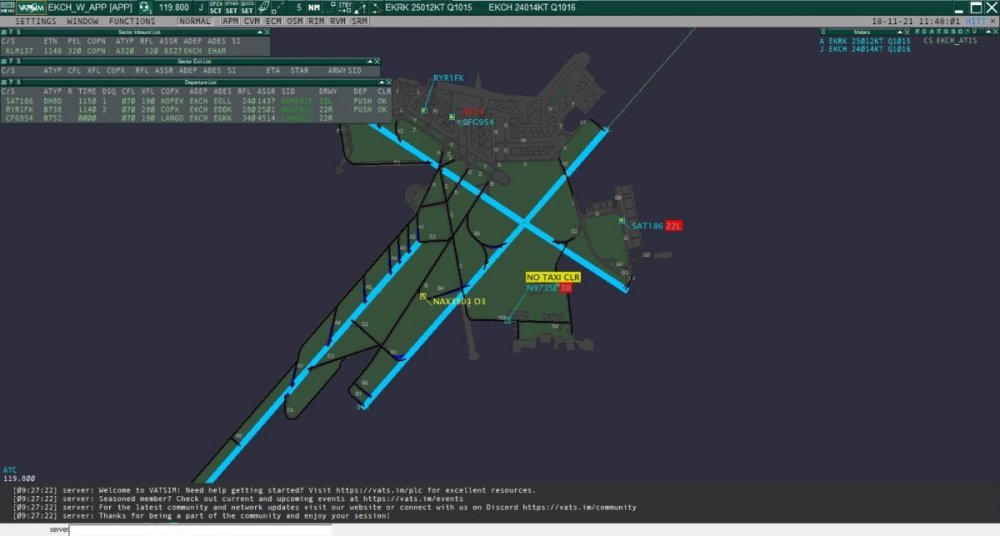Select the KLM137 row in Sector Inbound List
This screenshot has width=1000, height=536.
point(135,50)
